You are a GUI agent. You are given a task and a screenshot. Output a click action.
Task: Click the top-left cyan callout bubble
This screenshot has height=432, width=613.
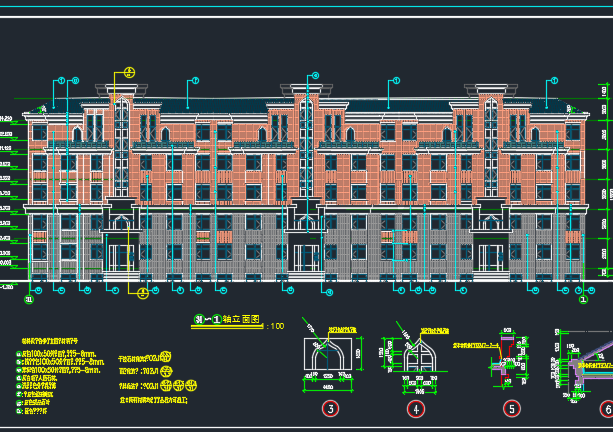[x=61, y=80]
